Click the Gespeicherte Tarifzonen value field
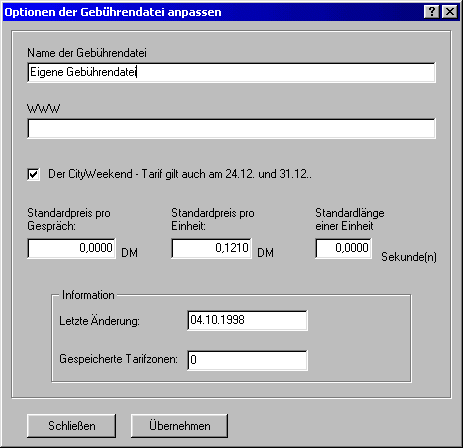Screen dimensions: 463x448 (248, 360)
